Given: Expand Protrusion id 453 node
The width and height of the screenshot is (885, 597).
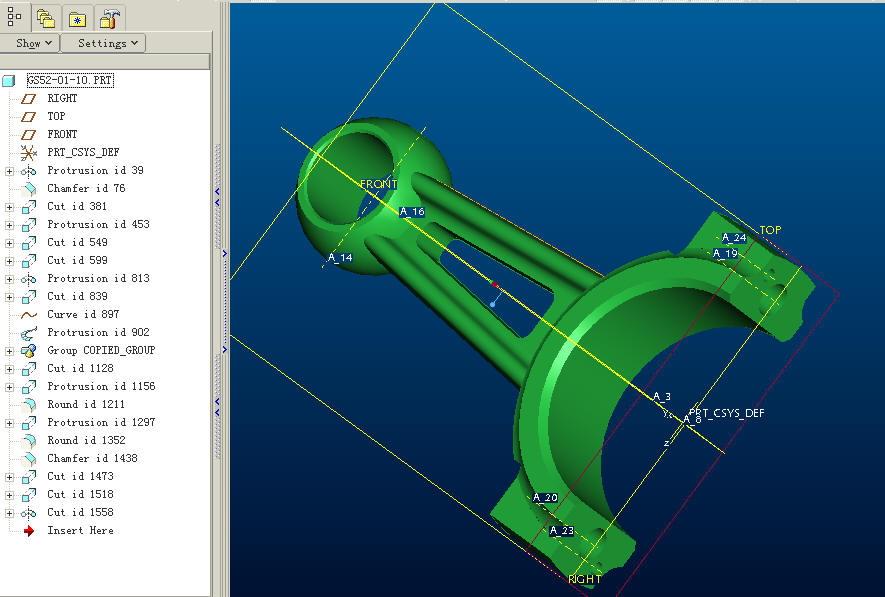Looking at the screenshot, I should [9, 225].
